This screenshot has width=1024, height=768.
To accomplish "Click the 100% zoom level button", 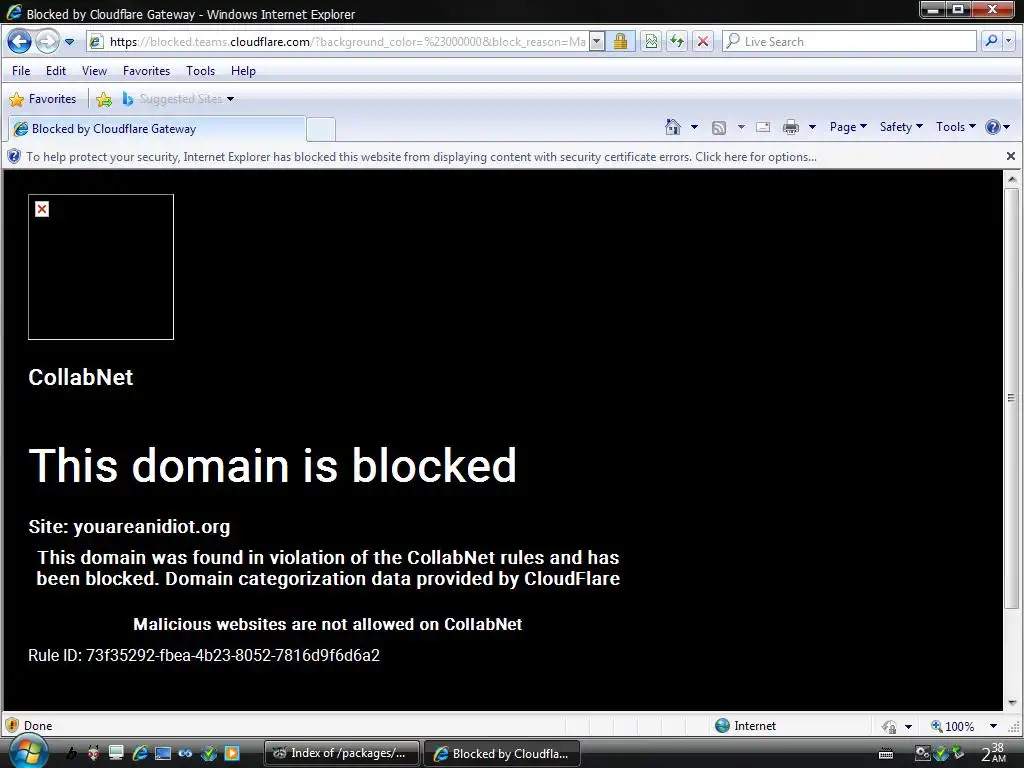I will point(953,726).
